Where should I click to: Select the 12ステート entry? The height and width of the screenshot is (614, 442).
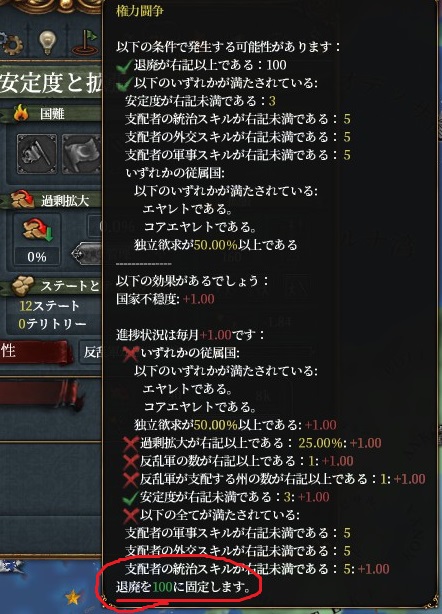coord(50,305)
